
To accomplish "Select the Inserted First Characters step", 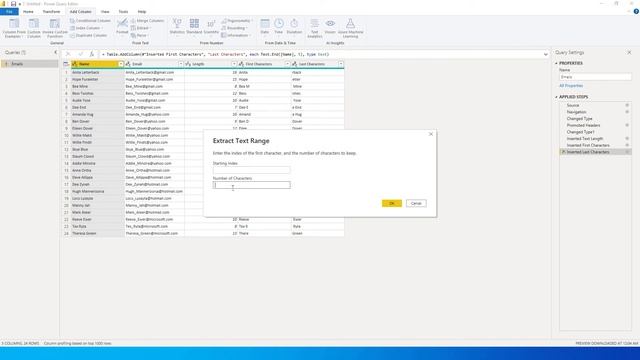I will coord(588,145).
